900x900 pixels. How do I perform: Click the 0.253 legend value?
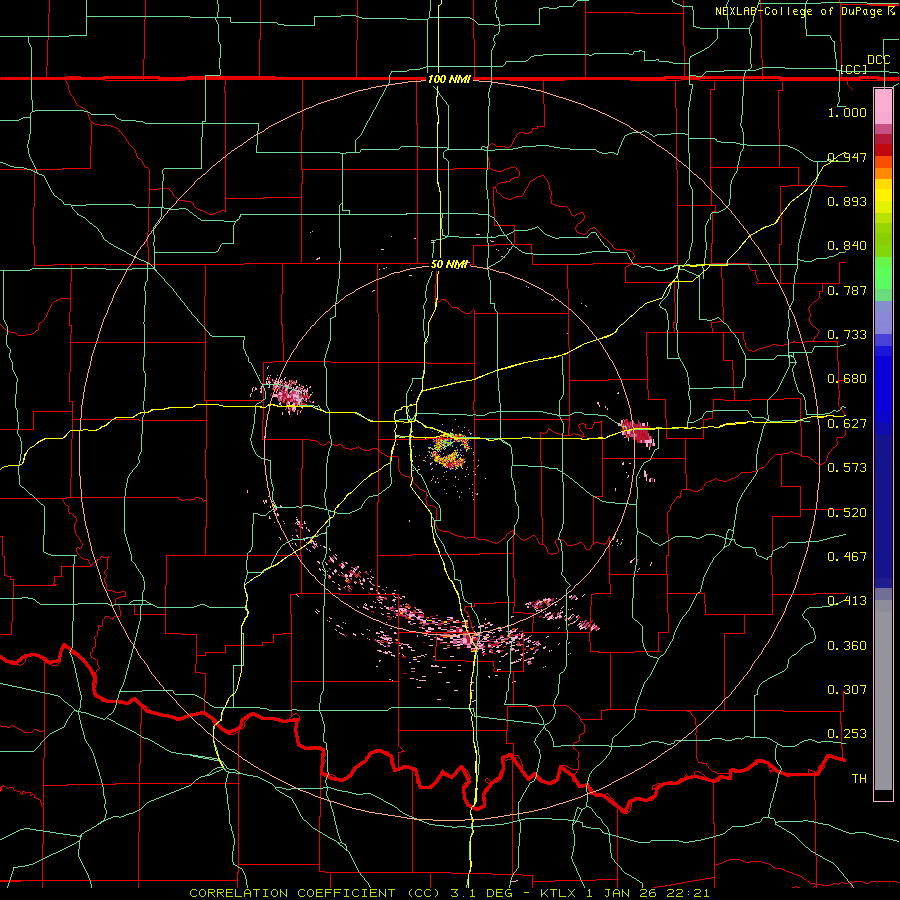tap(847, 734)
